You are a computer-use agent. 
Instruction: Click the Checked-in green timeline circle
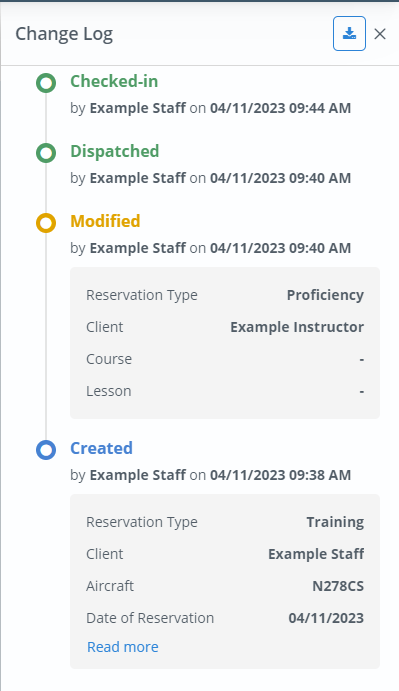click(46, 83)
